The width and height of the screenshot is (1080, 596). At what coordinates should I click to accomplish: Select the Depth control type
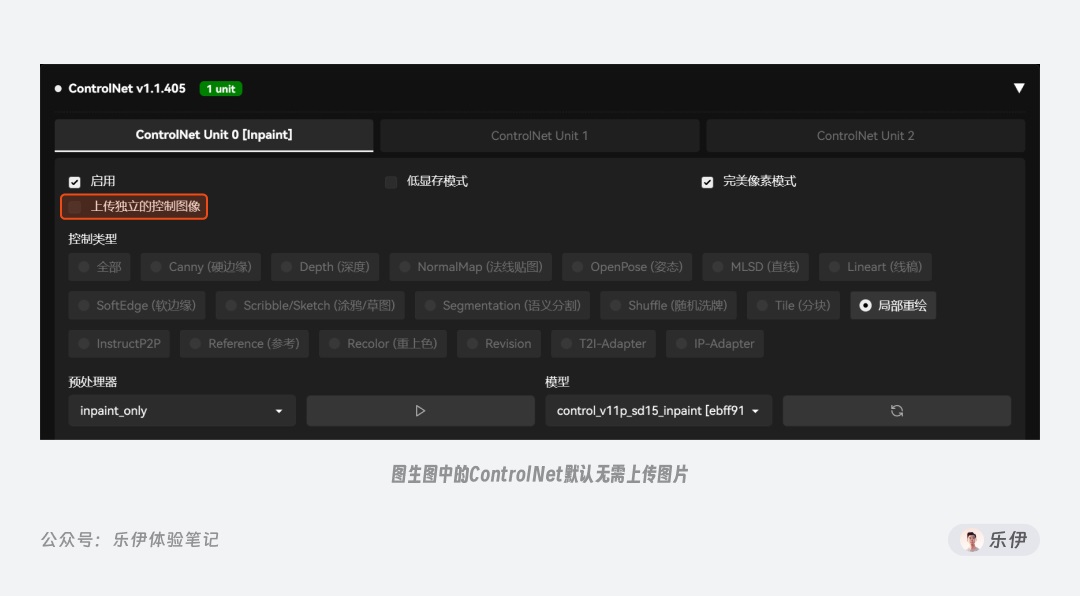tap(324, 267)
